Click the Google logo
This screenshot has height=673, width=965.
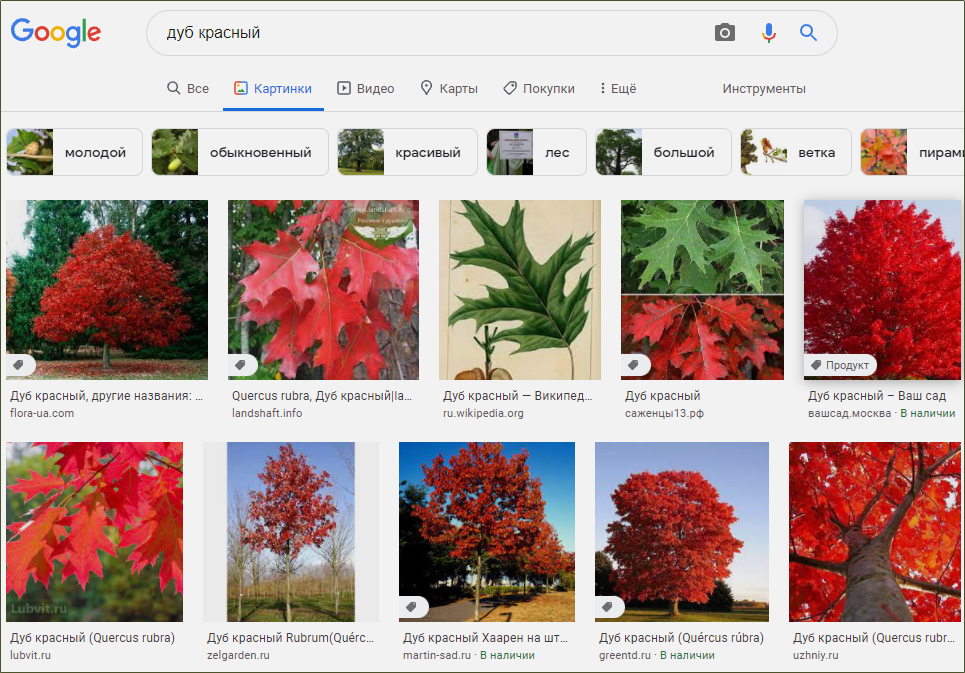tap(56, 32)
